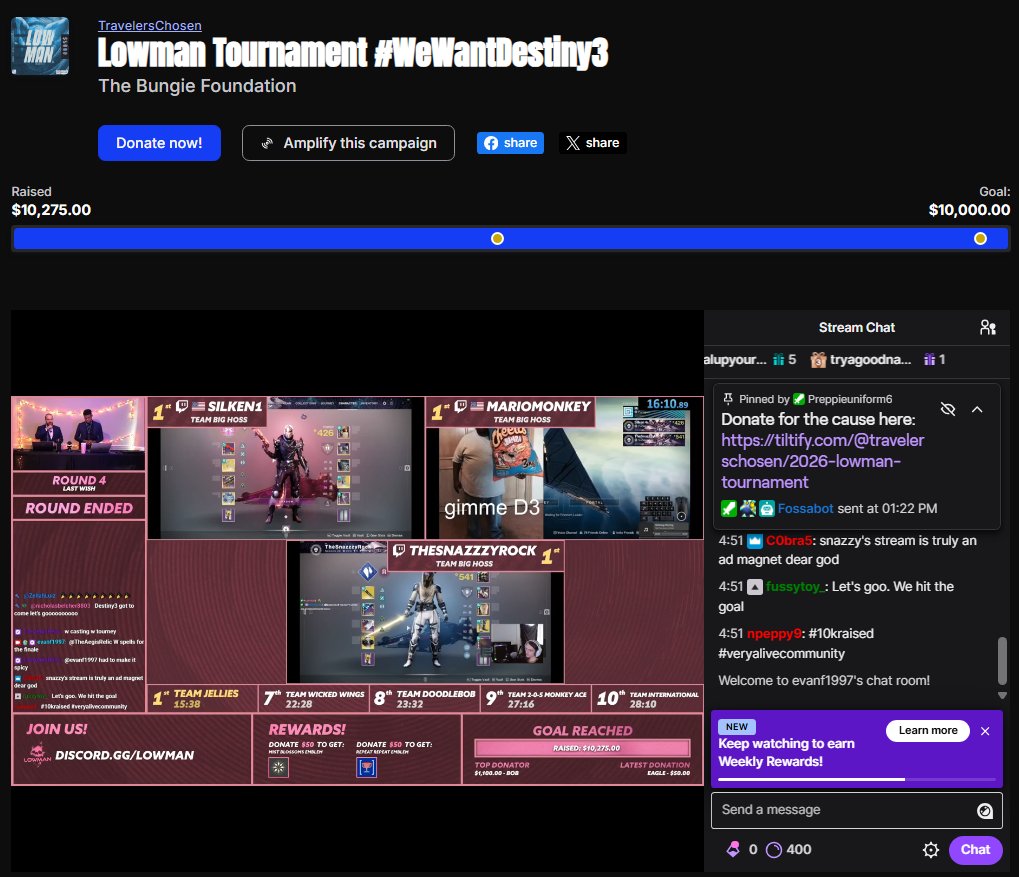The image size is (1019, 877).
Task: Share campaign on X
Action: (x=592, y=143)
